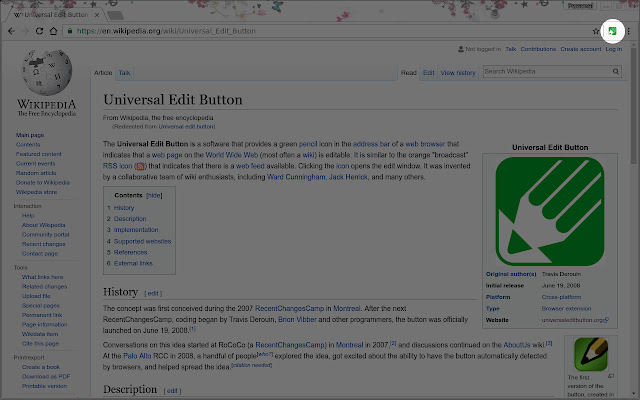Jump to Supported websites in contents
Image resolution: width=640 pixels, height=400 pixels.
[142, 241]
